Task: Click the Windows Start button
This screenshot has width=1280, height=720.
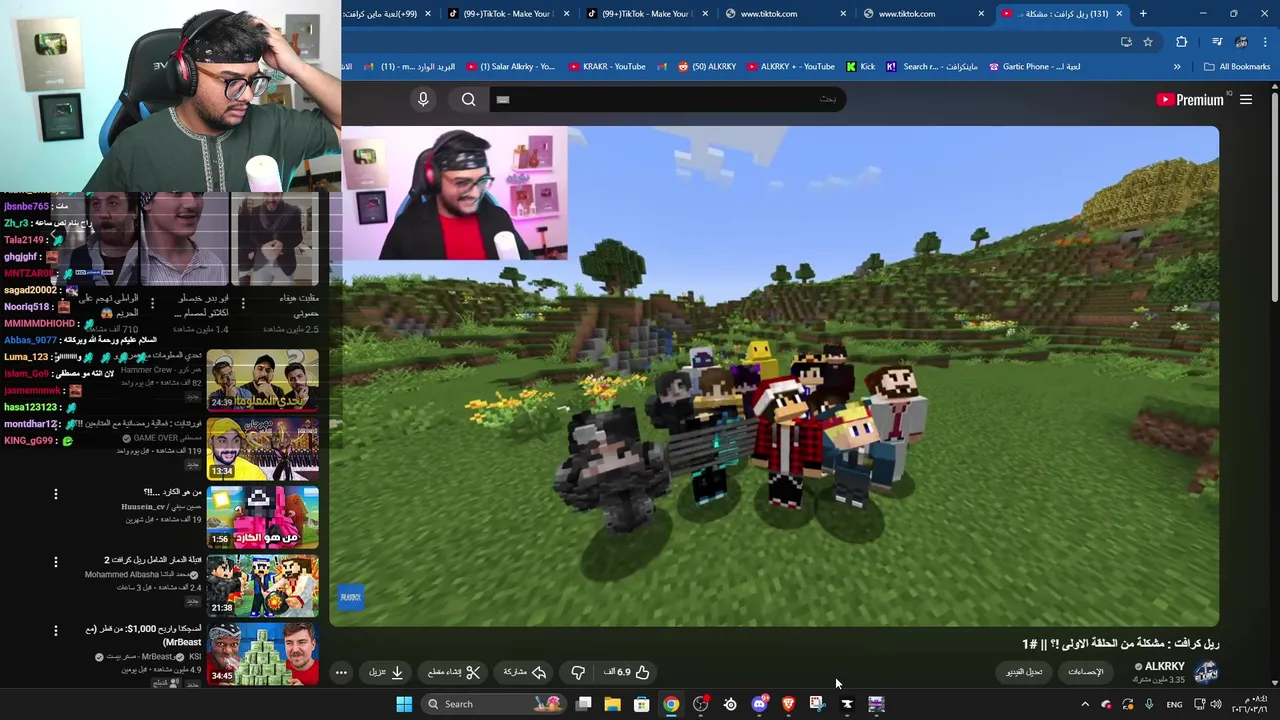Action: (404, 704)
